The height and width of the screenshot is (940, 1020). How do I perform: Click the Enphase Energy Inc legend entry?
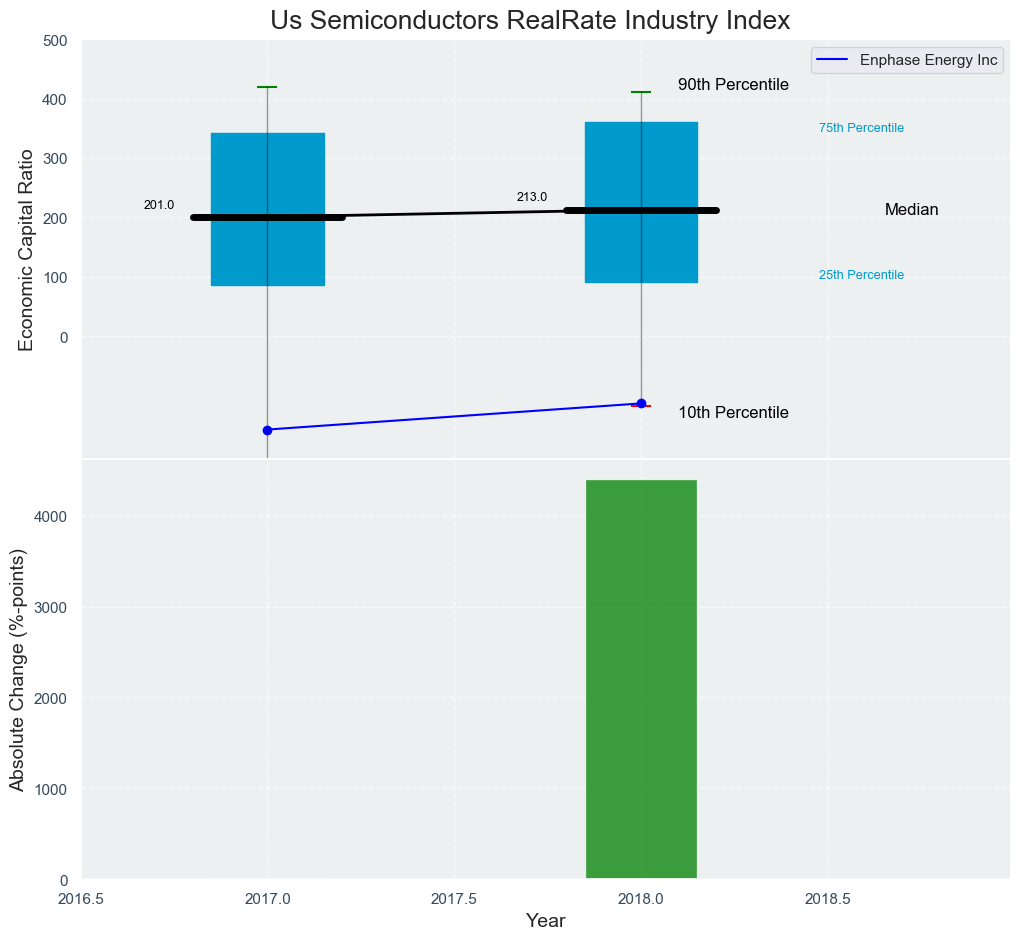929,60
